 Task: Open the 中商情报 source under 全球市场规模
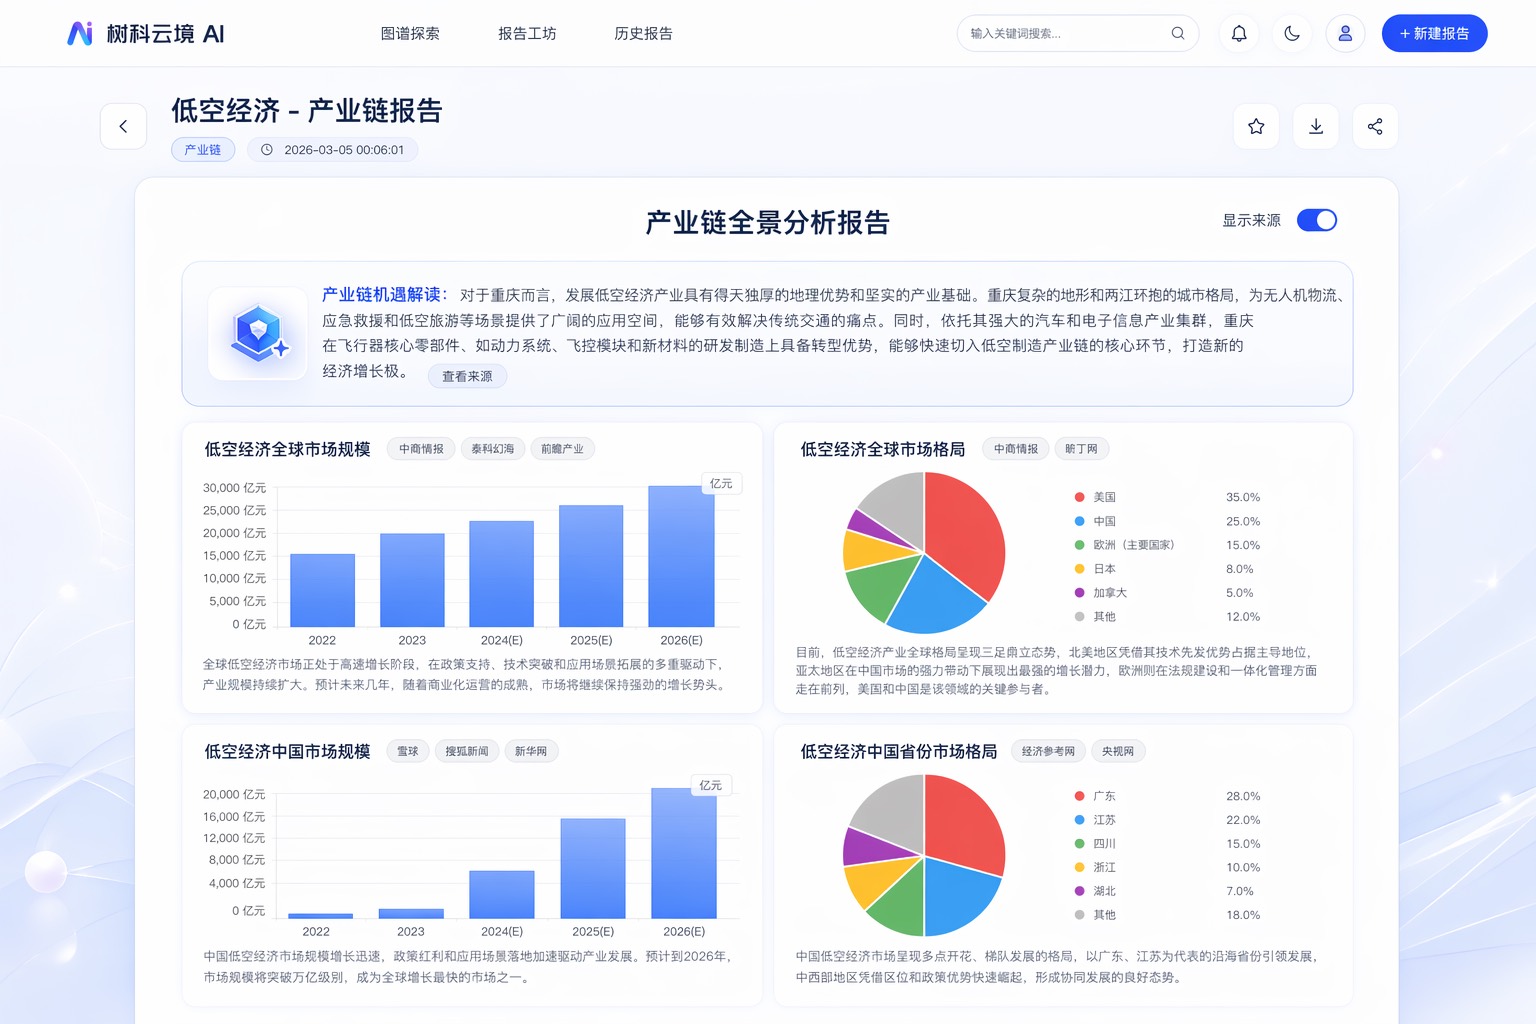[421, 449]
